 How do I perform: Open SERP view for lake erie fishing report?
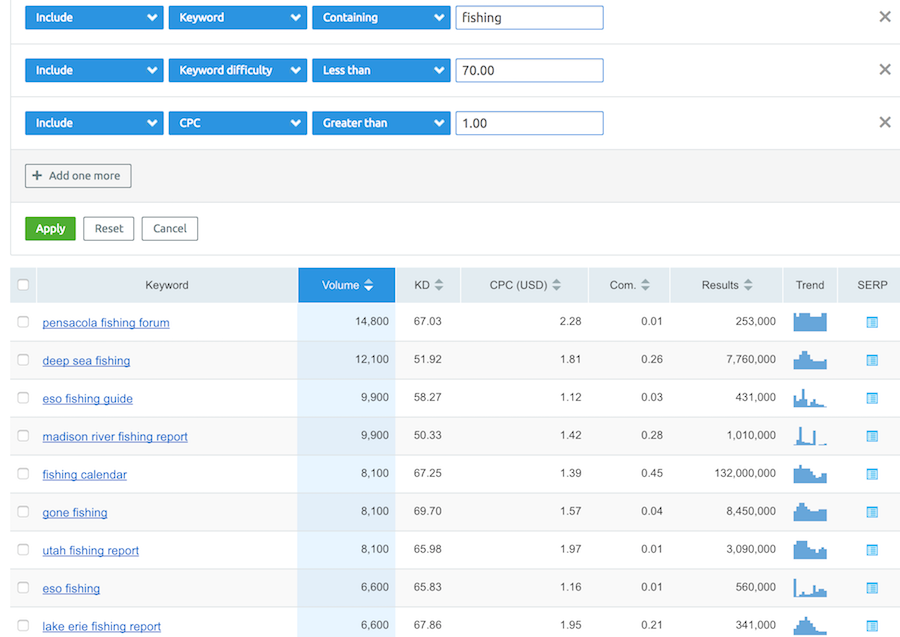pyautogui.click(x=872, y=626)
